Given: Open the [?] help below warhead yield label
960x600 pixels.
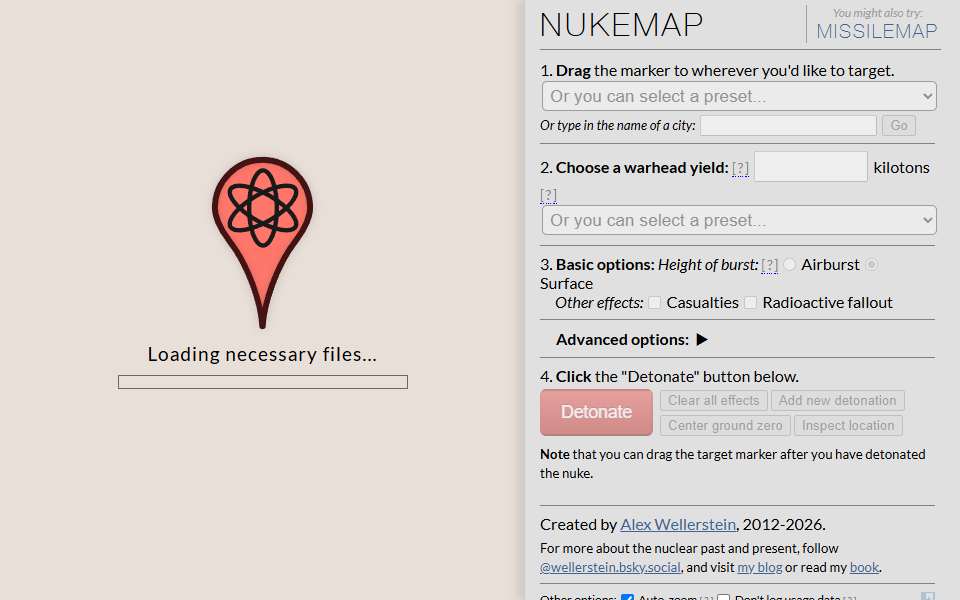Looking at the screenshot, I should [549, 195].
